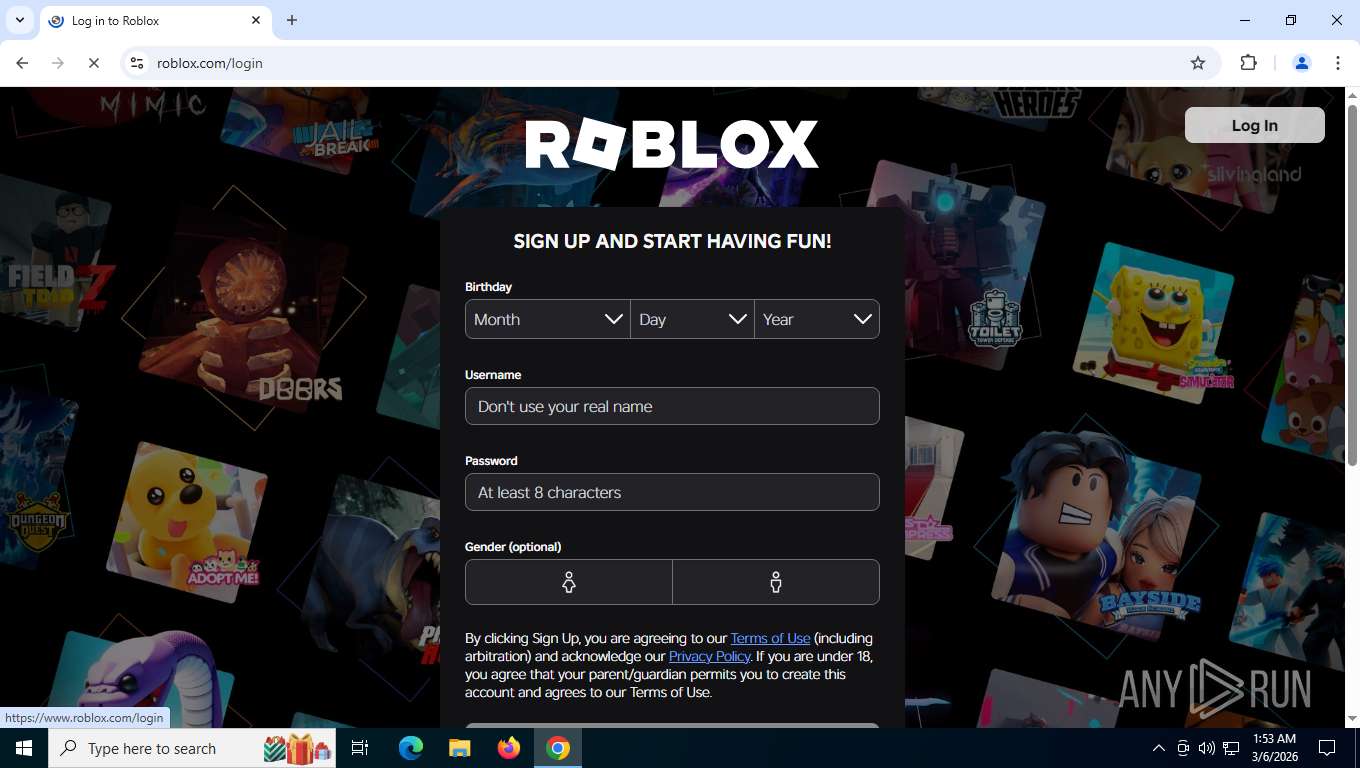Switch to Chrome on the taskbar
This screenshot has width=1360, height=768.
[558, 748]
